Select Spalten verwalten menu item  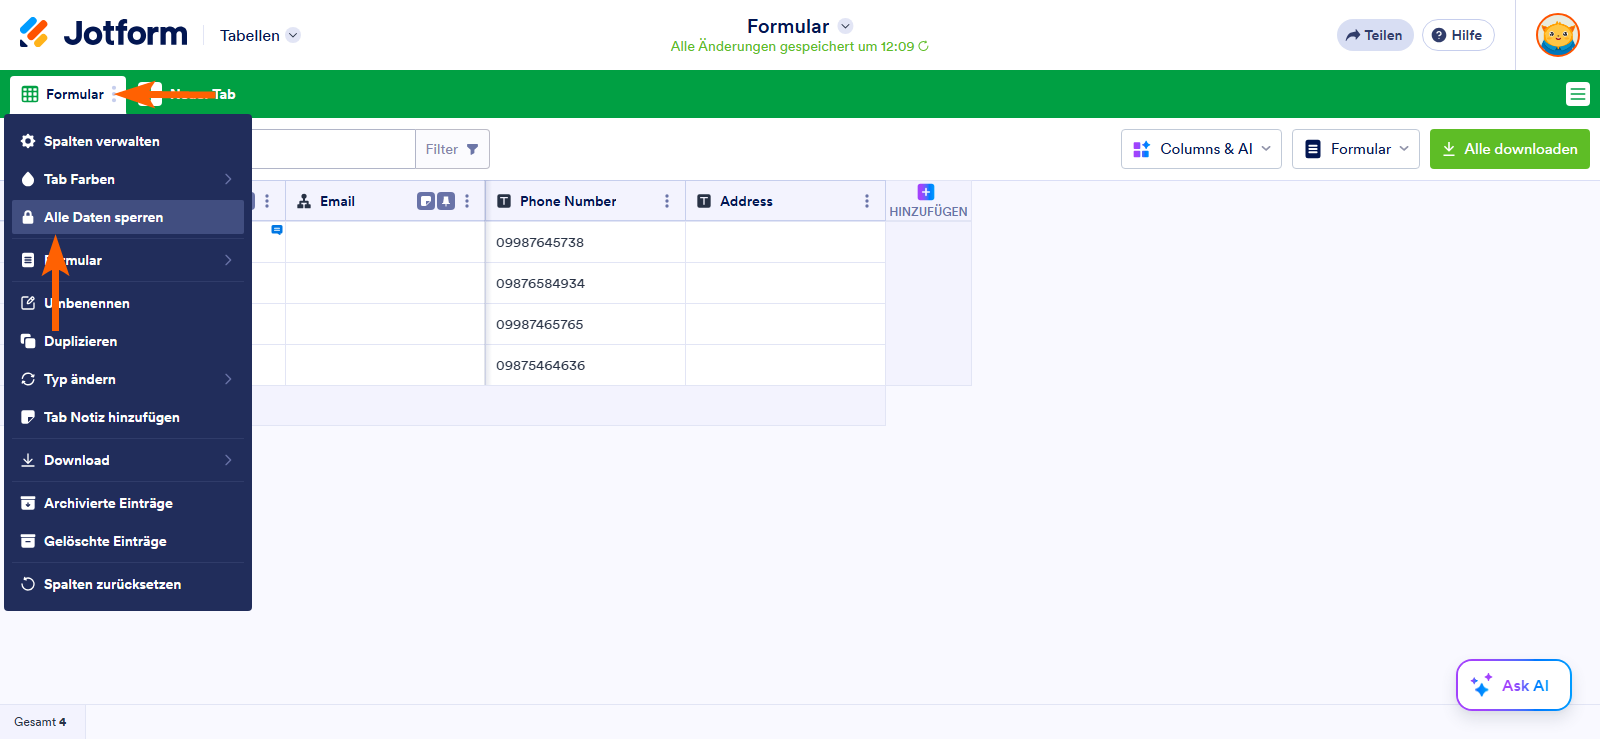point(128,141)
